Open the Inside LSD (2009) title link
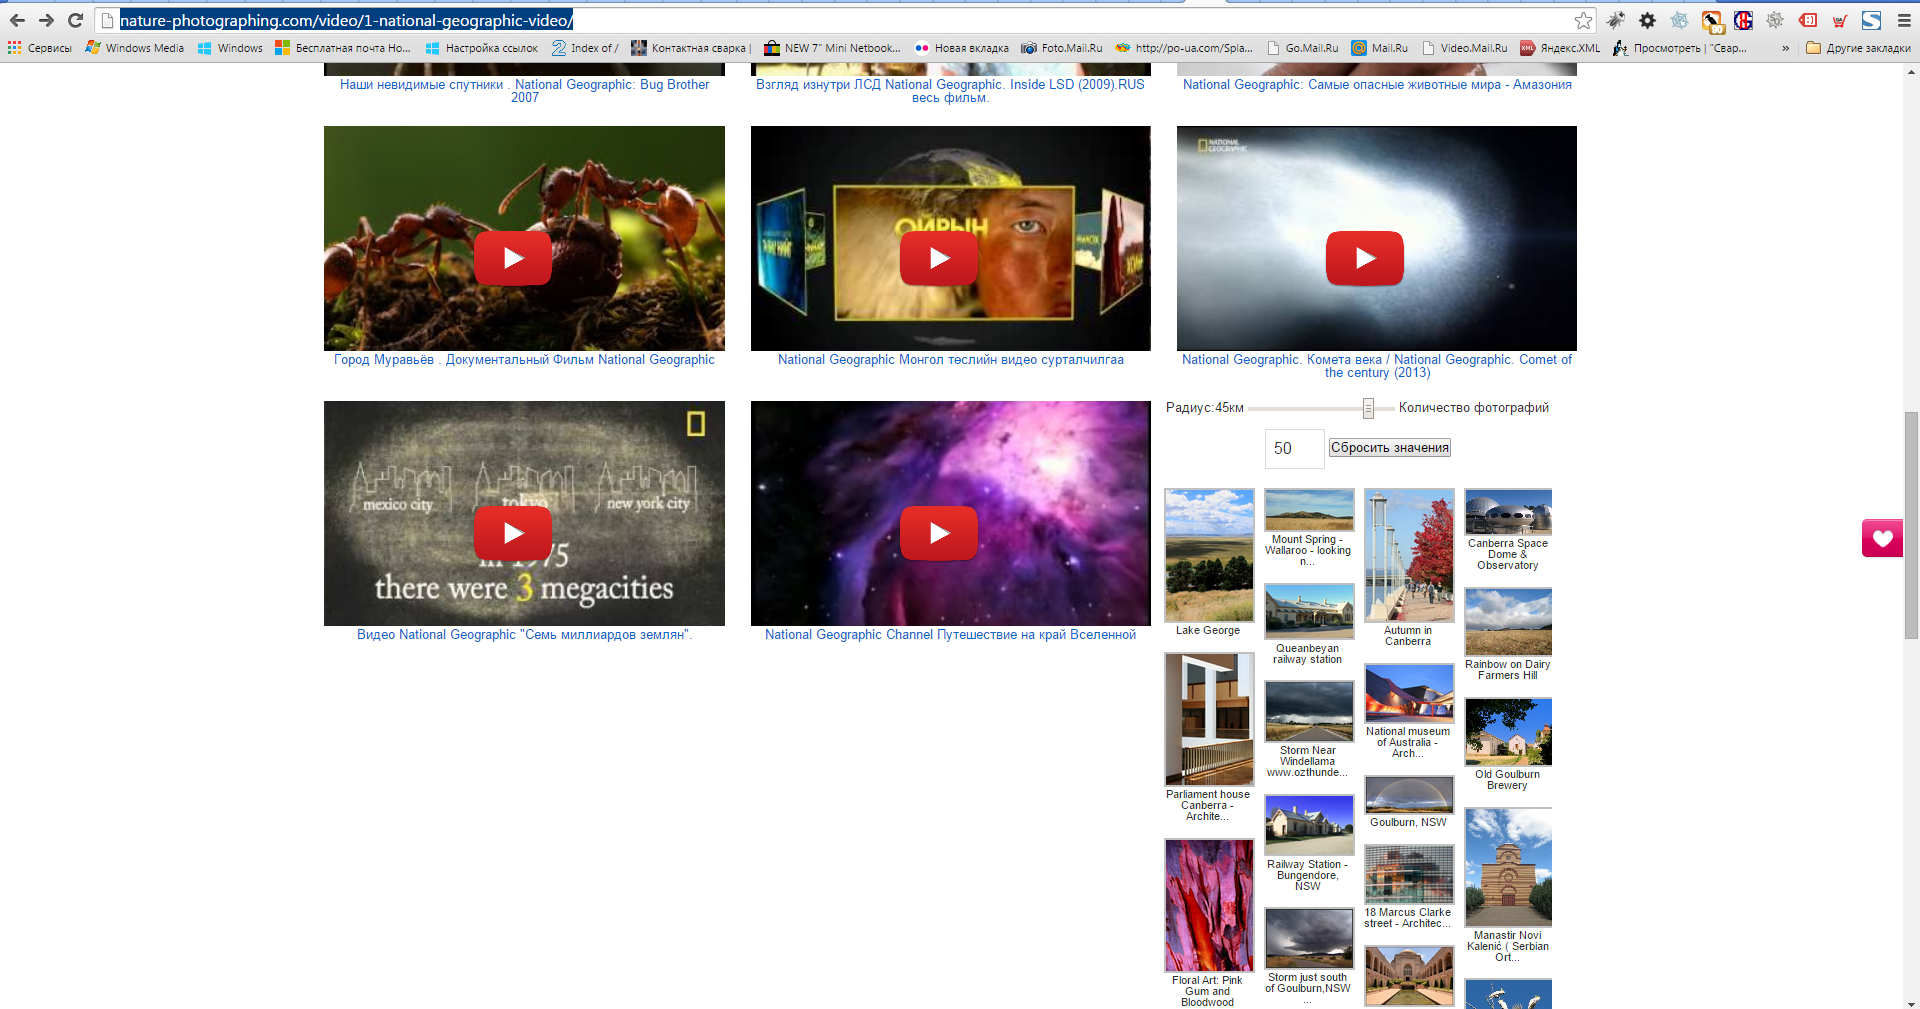Viewport: 1920px width, 1009px height. click(950, 91)
